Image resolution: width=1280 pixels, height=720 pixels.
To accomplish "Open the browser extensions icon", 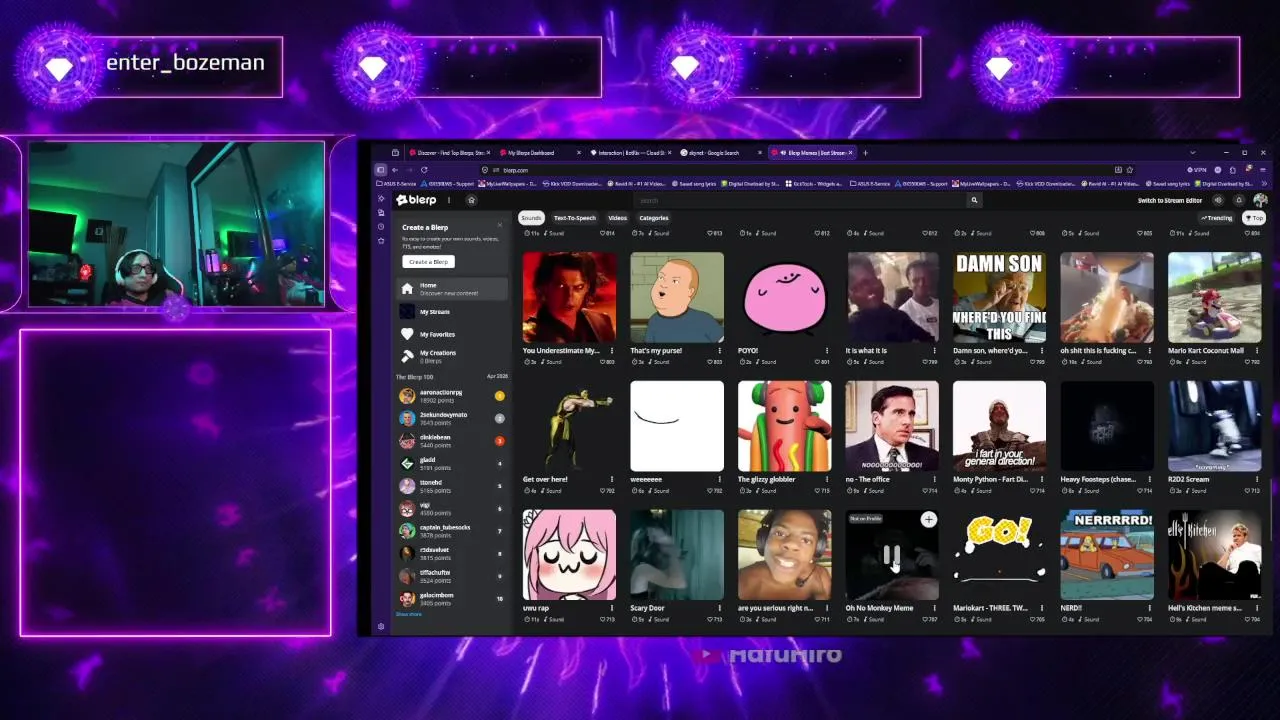I will point(1233,170).
